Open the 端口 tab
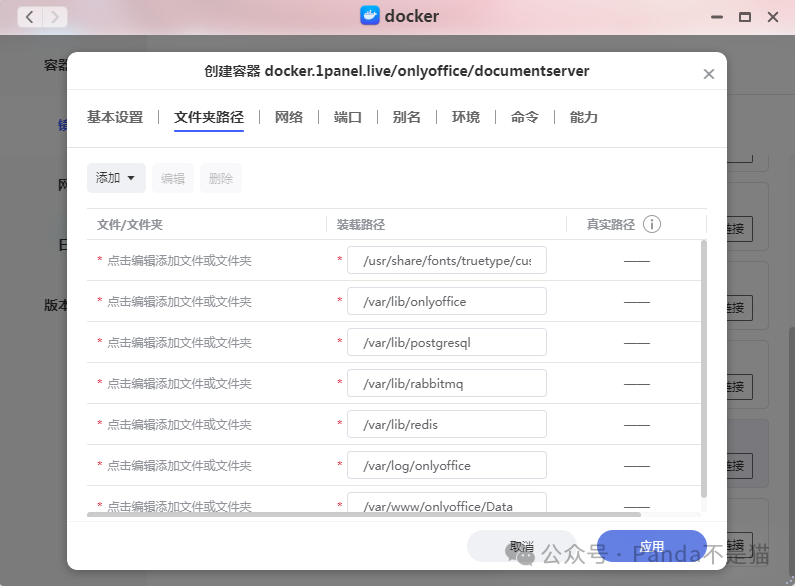 348,117
